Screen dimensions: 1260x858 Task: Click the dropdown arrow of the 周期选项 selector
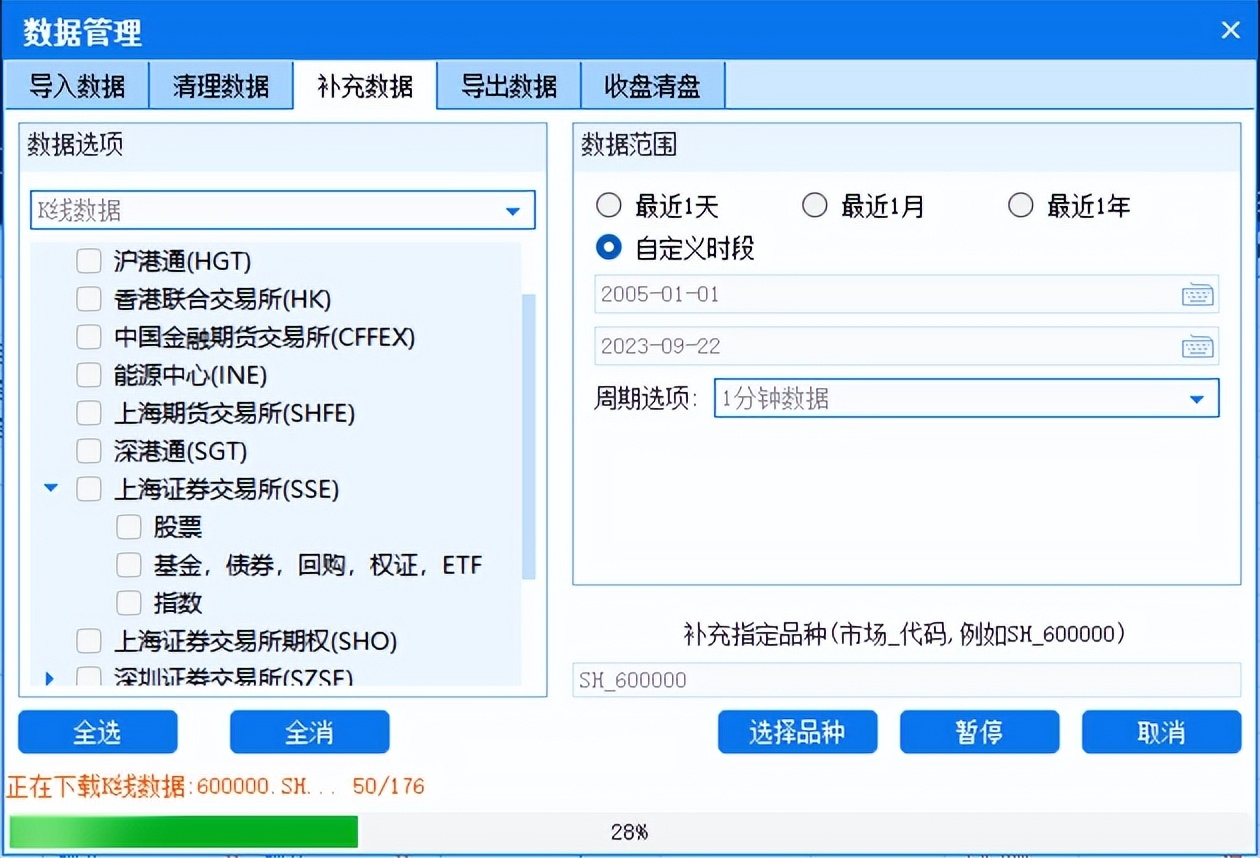tap(1197, 398)
